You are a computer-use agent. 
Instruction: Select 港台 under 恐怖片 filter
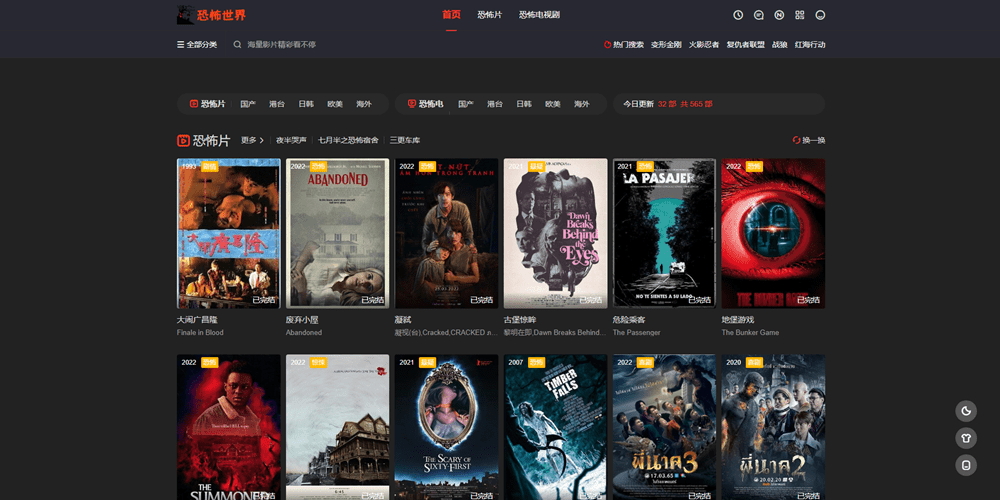(x=277, y=104)
